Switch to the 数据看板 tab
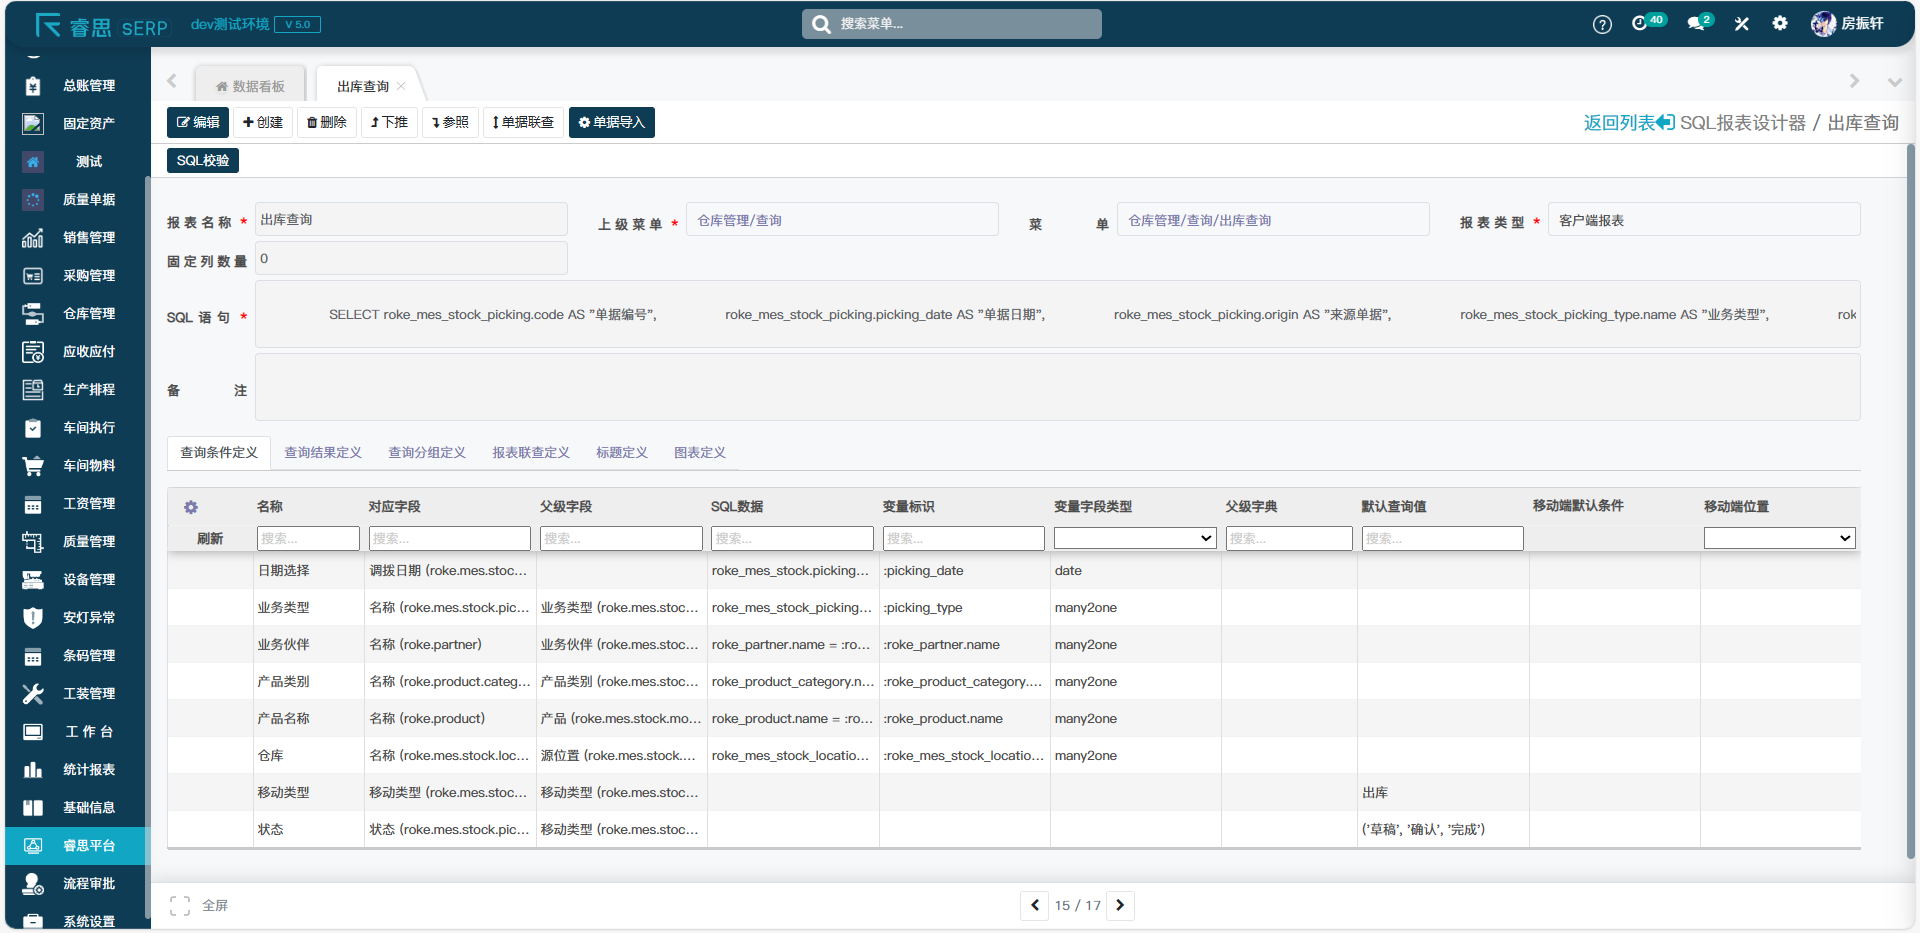1920x933 pixels. pos(251,87)
